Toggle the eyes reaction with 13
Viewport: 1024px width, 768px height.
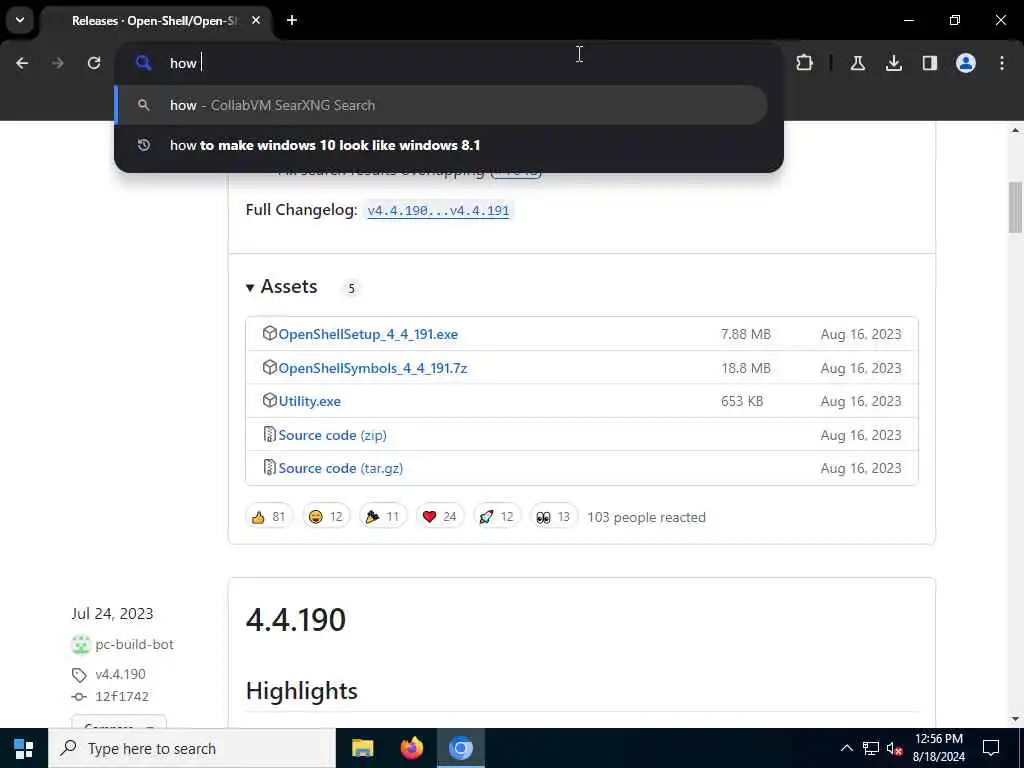(553, 517)
